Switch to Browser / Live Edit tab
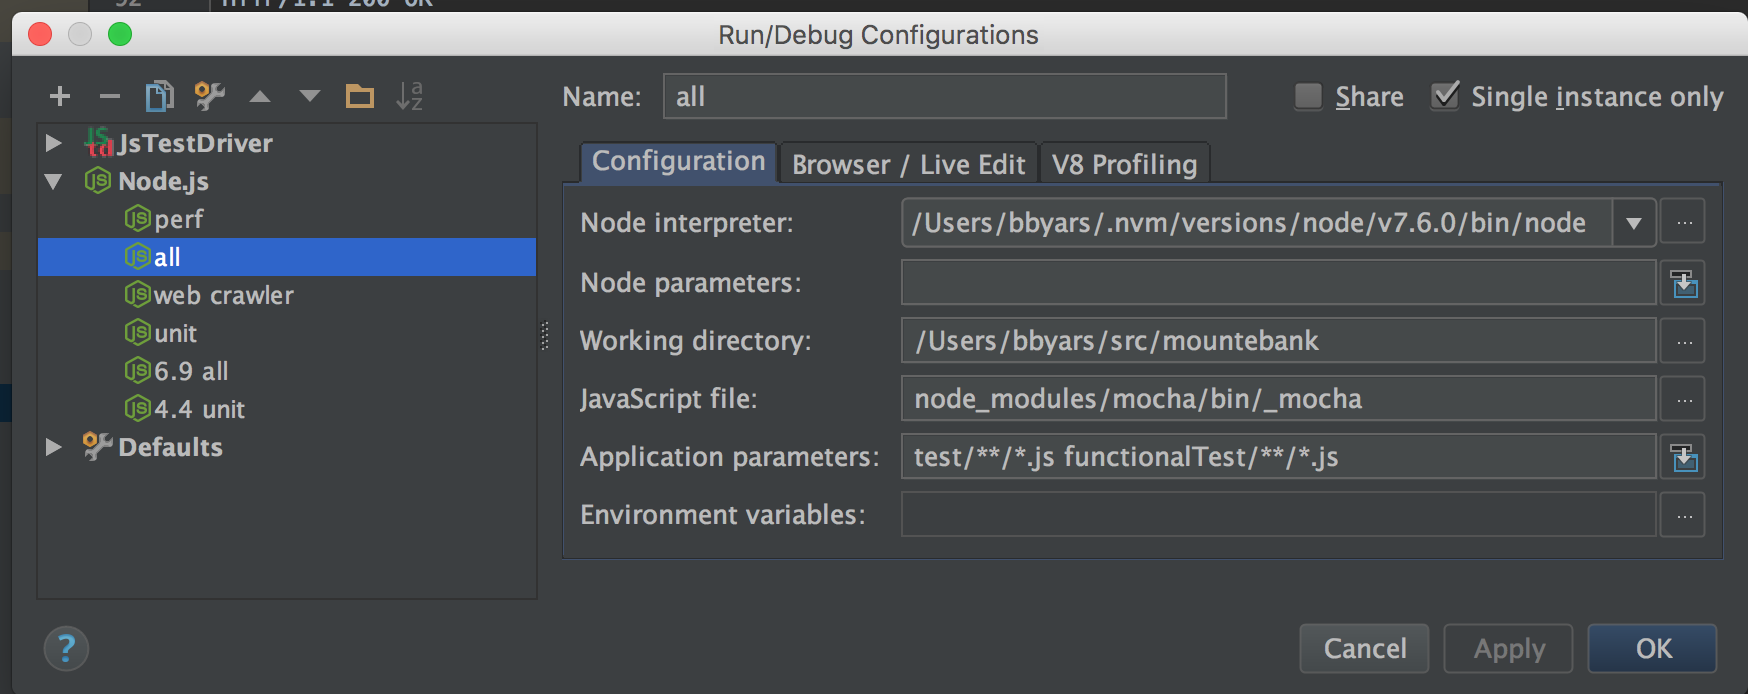 (x=908, y=164)
